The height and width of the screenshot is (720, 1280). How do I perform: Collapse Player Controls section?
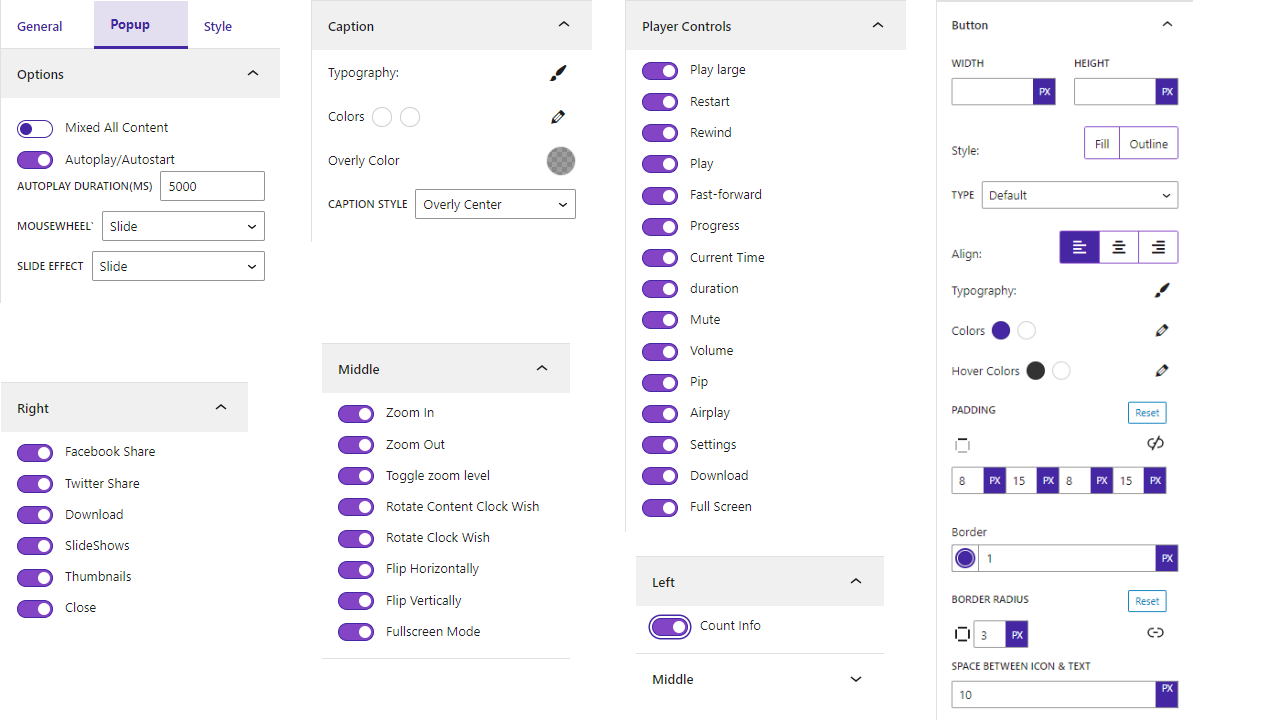[x=878, y=25]
